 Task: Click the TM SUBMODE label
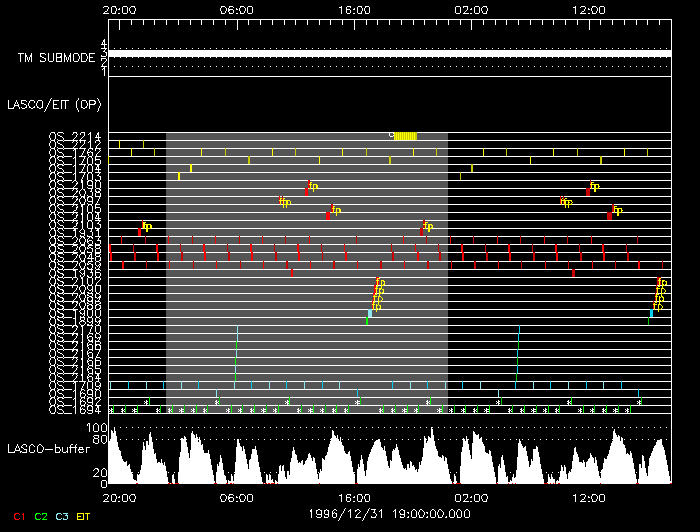tap(56, 58)
